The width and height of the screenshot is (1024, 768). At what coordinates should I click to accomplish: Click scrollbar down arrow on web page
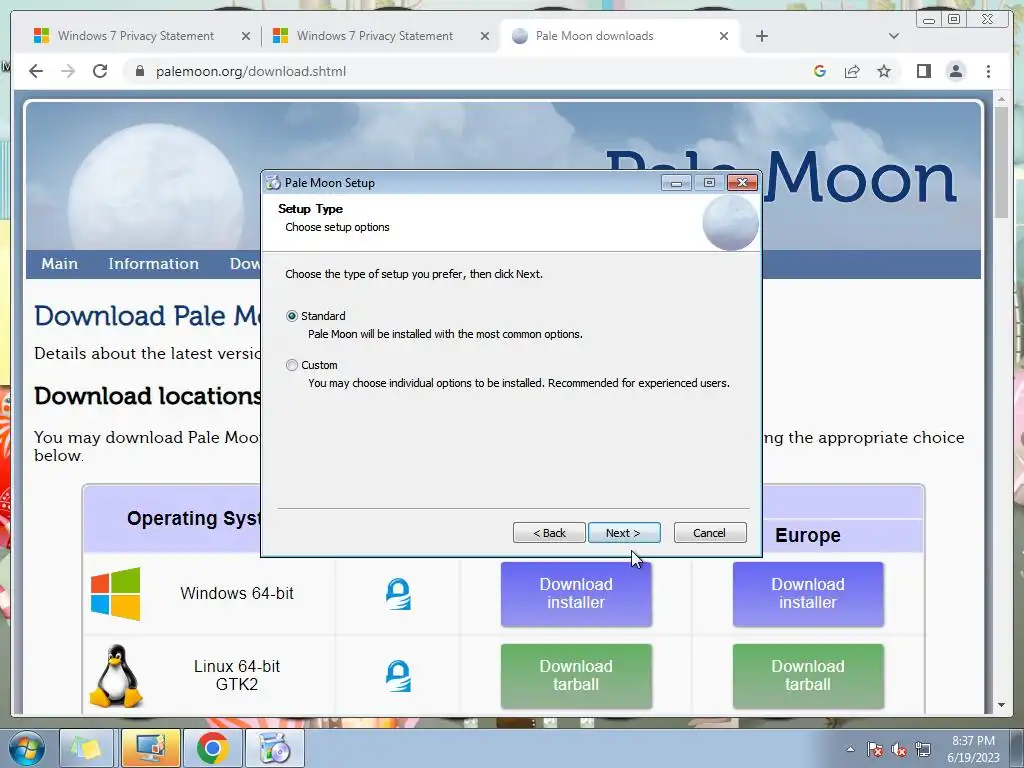(1001, 705)
